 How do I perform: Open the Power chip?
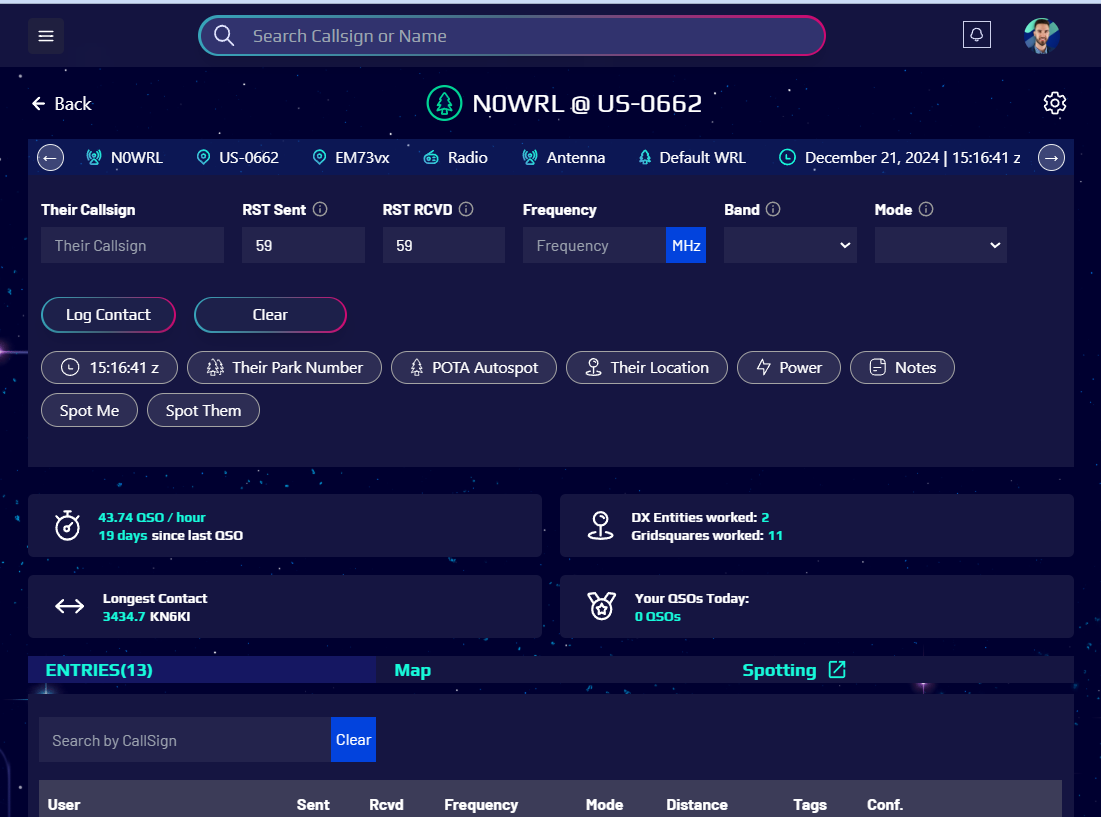click(789, 367)
